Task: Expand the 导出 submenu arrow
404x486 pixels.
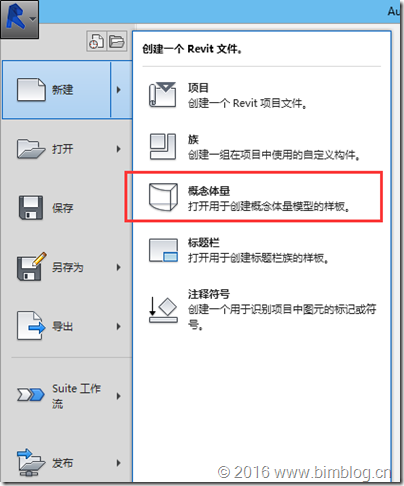Action: tap(119, 326)
